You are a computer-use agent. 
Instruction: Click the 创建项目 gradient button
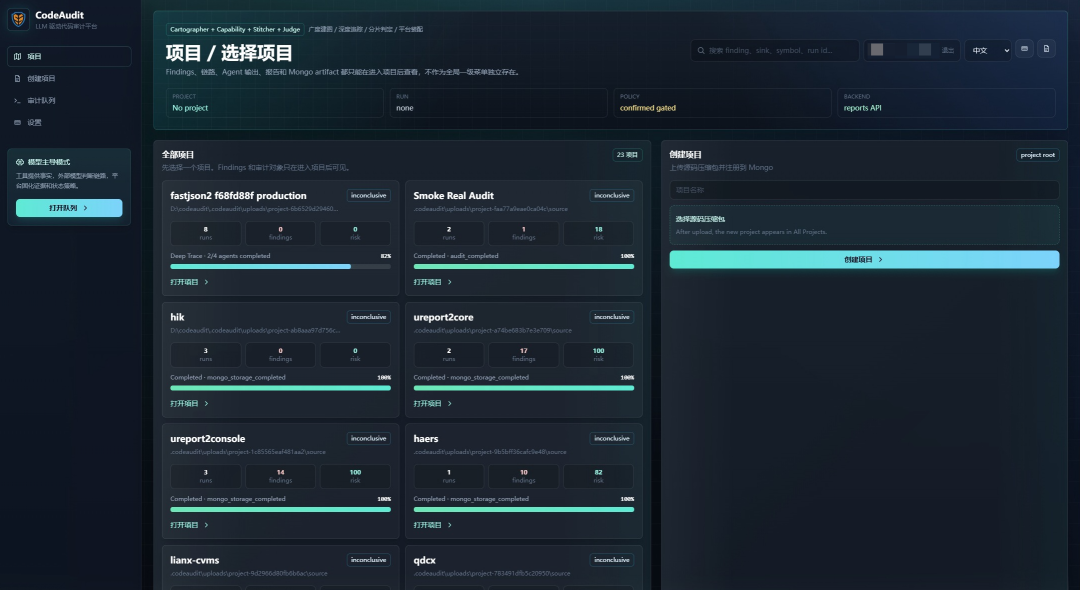pyautogui.click(x=864, y=260)
